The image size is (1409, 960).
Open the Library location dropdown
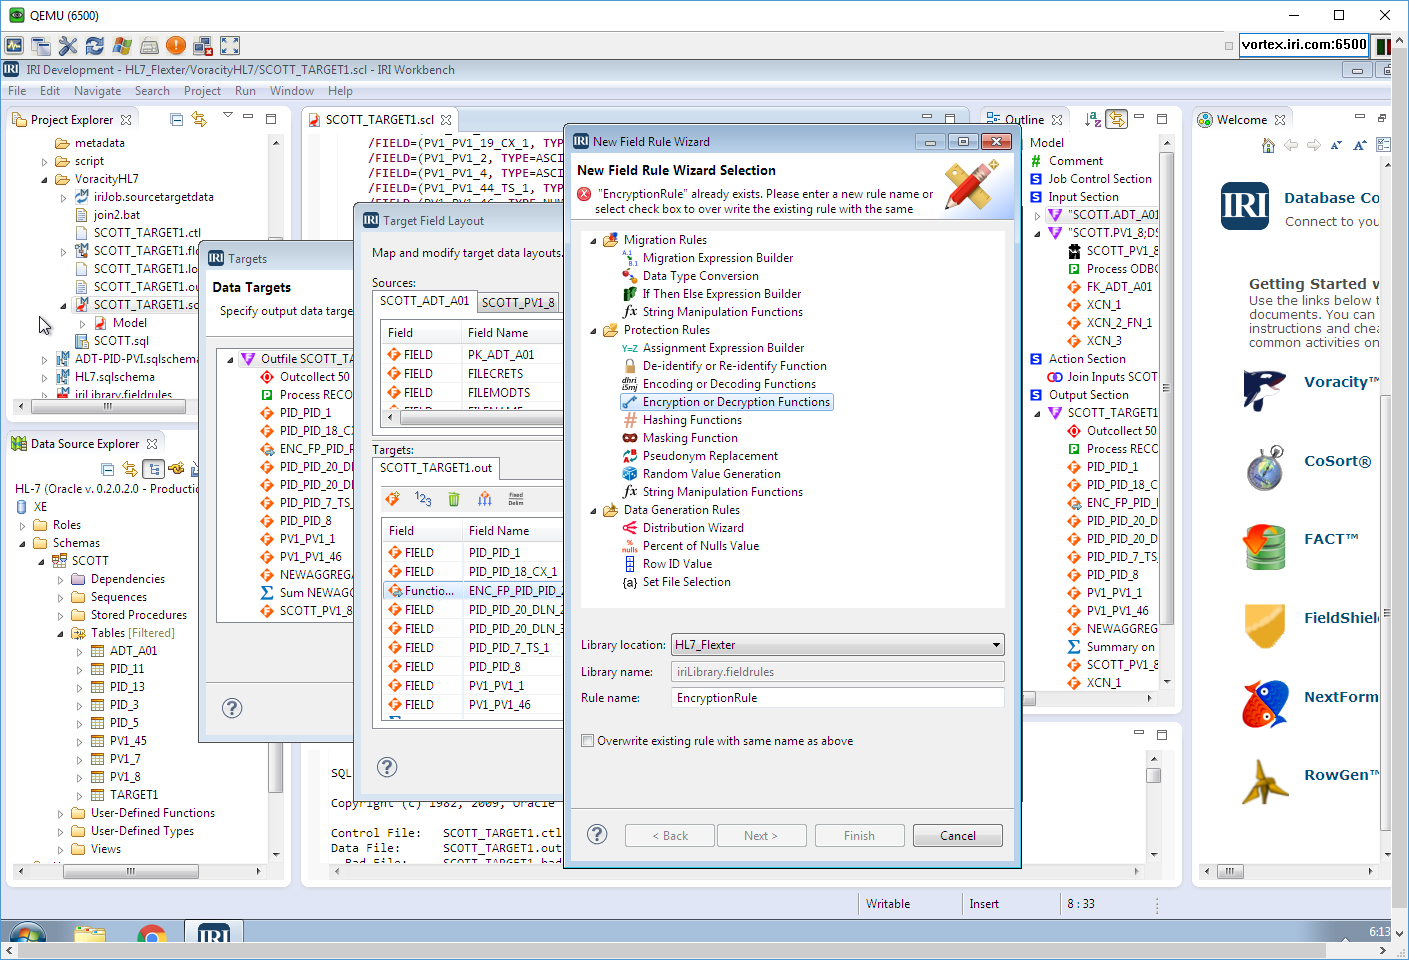[996, 645]
